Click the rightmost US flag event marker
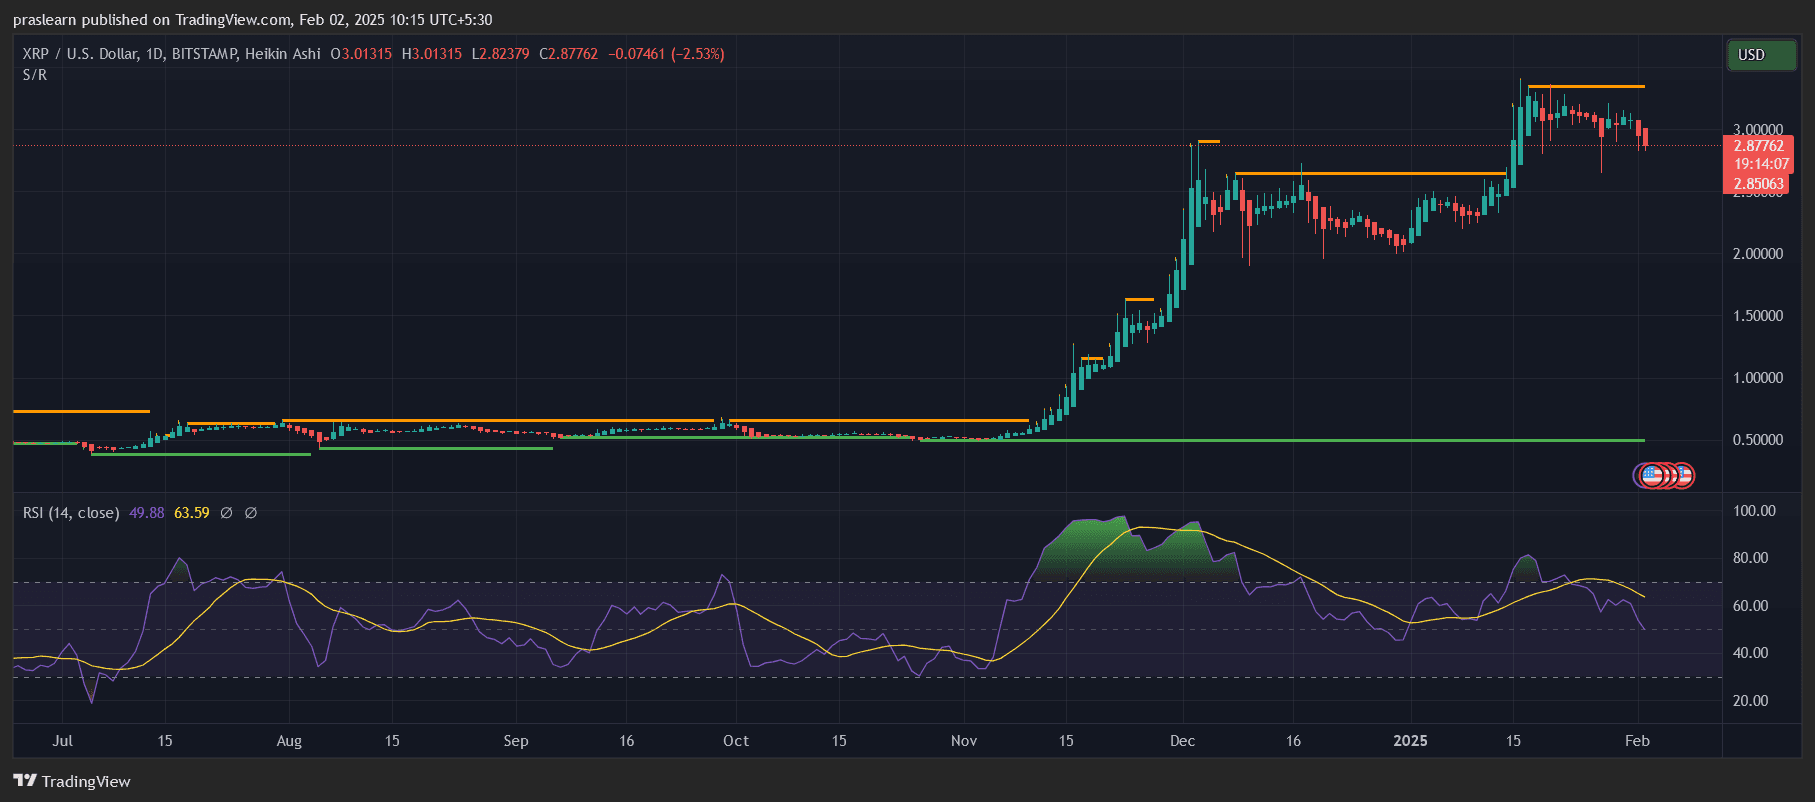The image size is (1815, 802). click(x=1682, y=476)
